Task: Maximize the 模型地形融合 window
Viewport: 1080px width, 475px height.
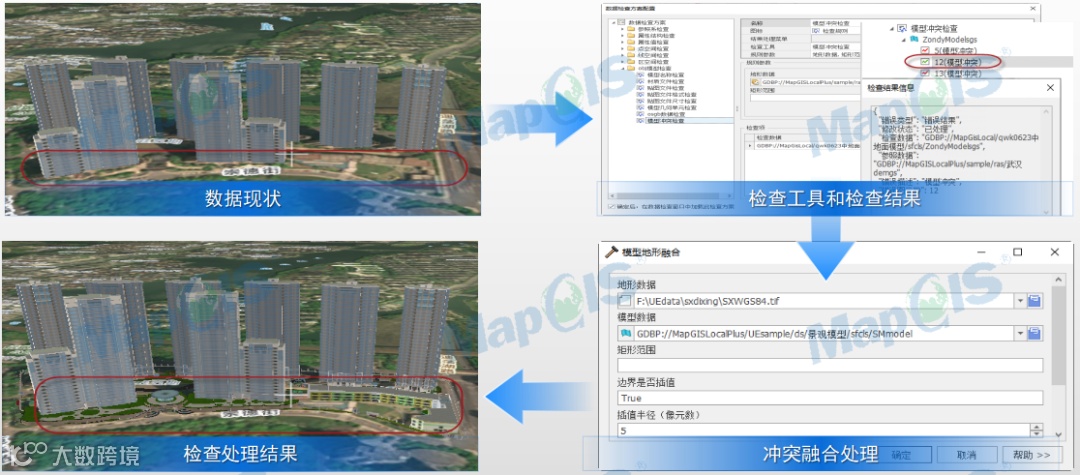Action: (1017, 252)
